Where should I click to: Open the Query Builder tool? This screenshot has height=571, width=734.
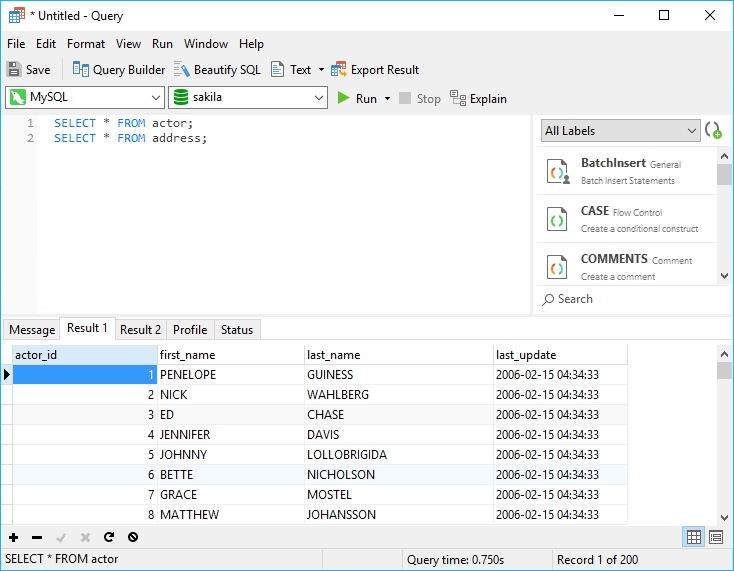click(119, 70)
